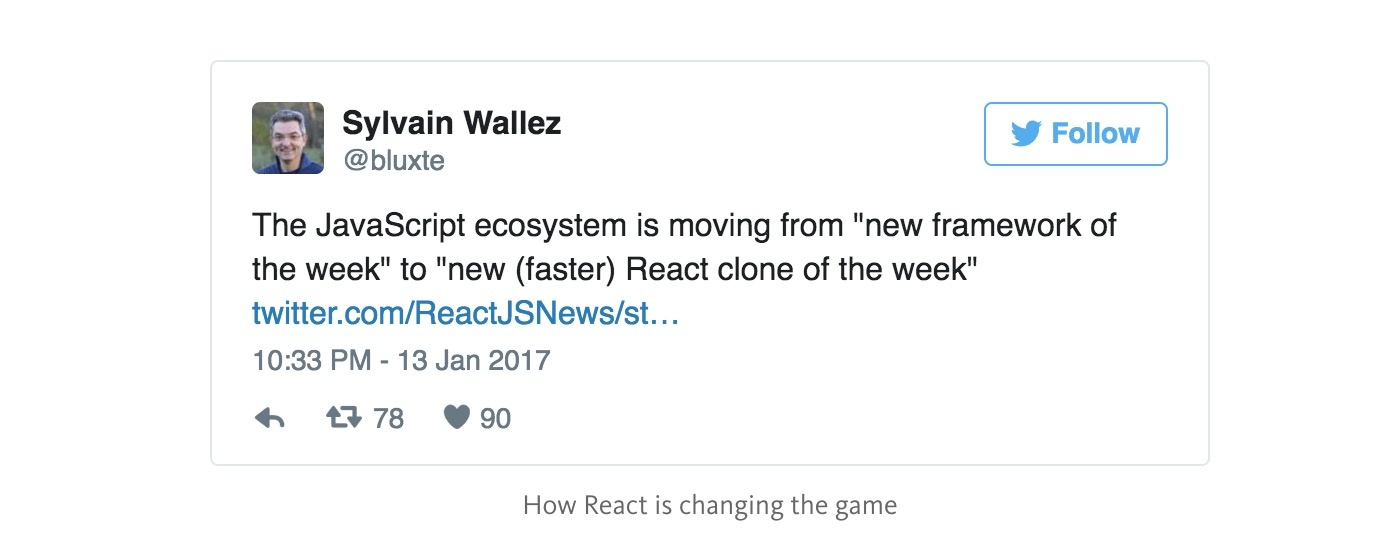1386x560 pixels.
Task: Visit the @bluxte handle link
Action: pyautogui.click(x=393, y=160)
